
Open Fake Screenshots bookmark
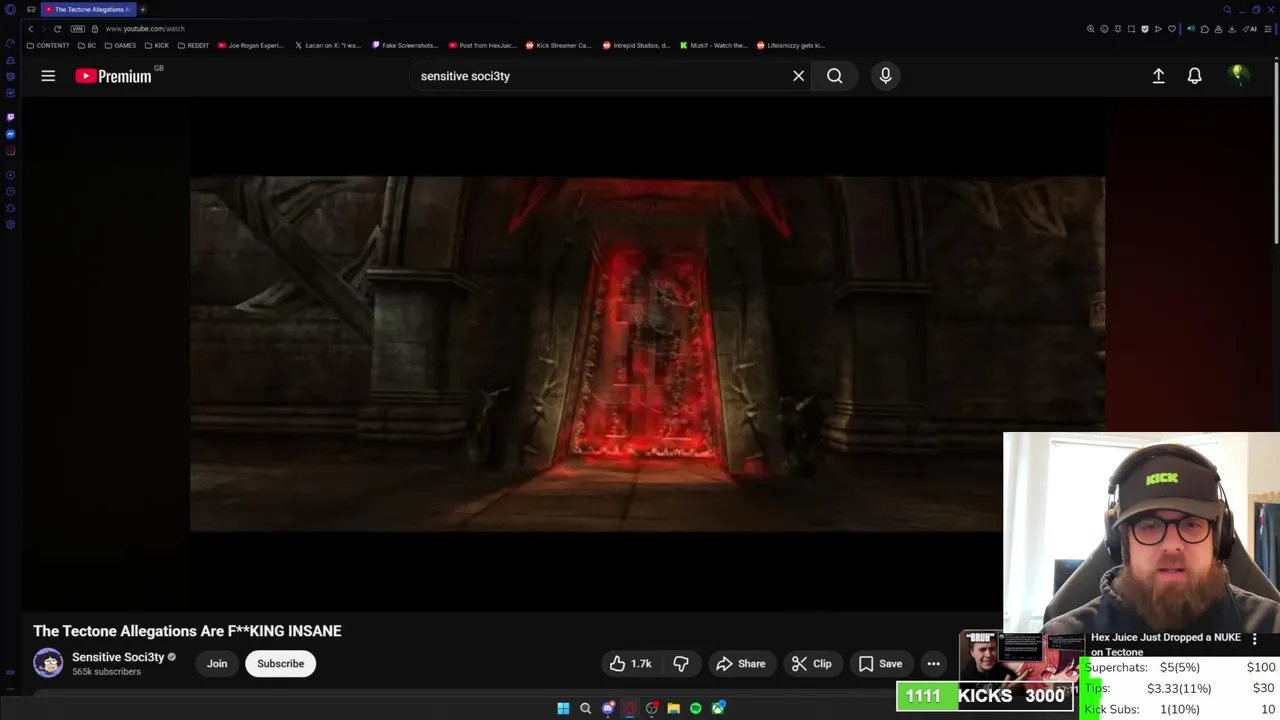[x=405, y=45]
